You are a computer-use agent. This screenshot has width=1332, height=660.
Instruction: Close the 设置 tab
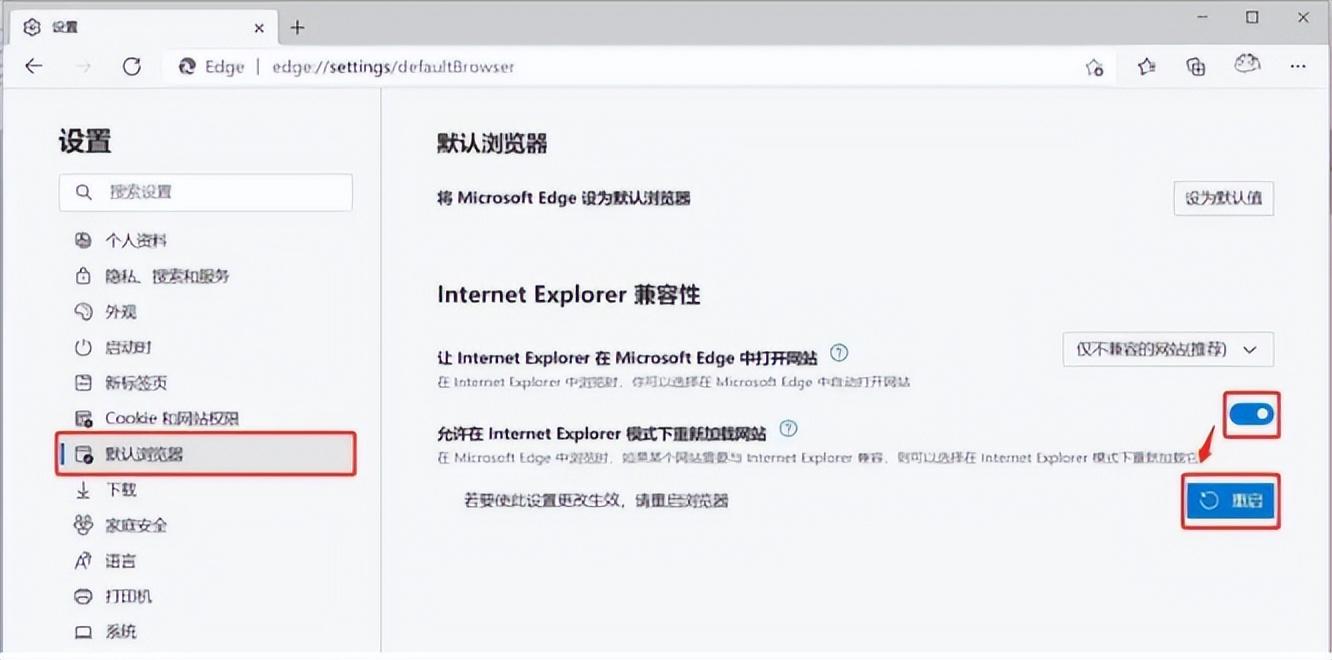click(x=259, y=27)
